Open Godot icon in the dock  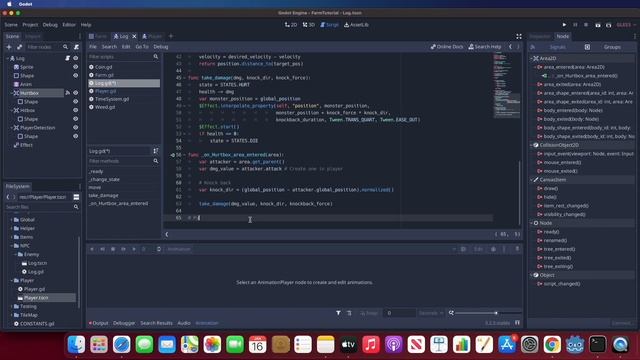coord(575,344)
